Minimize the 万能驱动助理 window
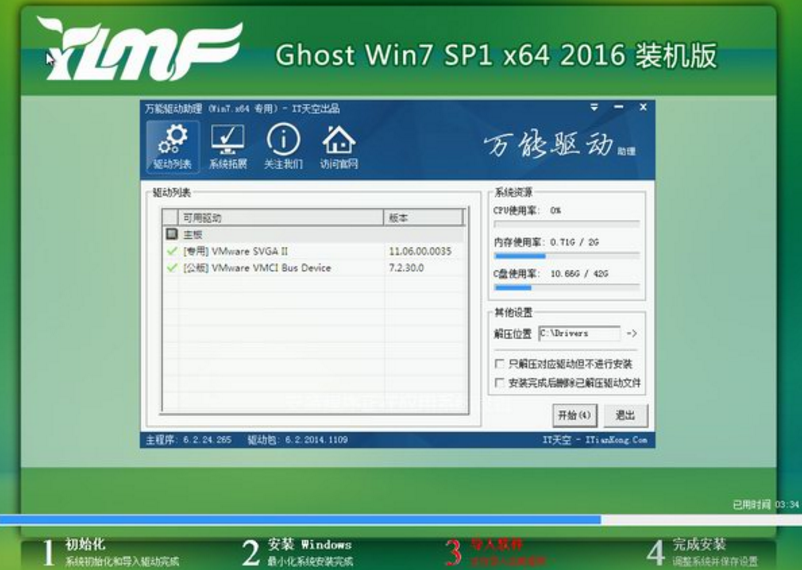This screenshot has width=802, height=570. [618, 107]
